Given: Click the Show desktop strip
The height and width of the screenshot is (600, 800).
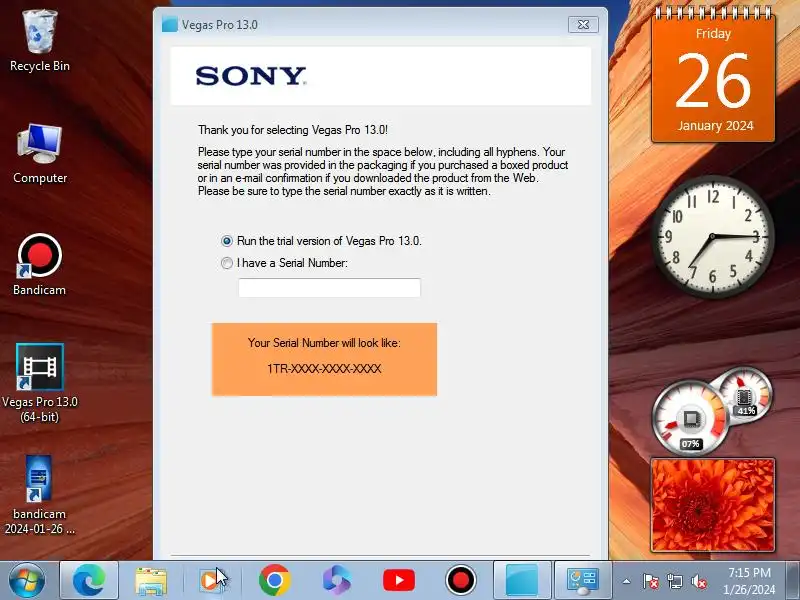Looking at the screenshot, I should pos(793,580).
